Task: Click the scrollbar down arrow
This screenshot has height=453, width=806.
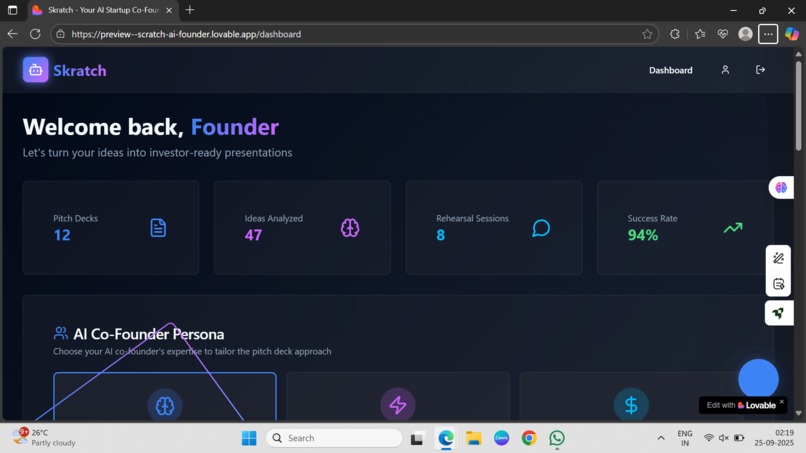Action: 798,413
